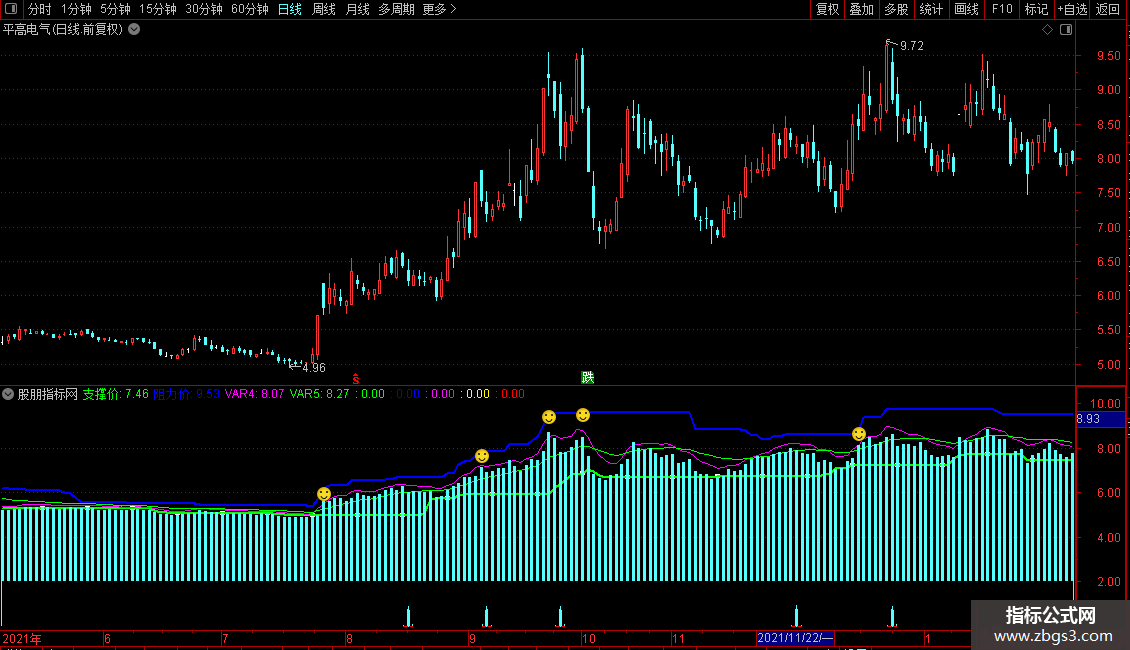The height and width of the screenshot is (650, 1130).
Task: Click the VAR5: 8.27 label
Action: coord(319,394)
